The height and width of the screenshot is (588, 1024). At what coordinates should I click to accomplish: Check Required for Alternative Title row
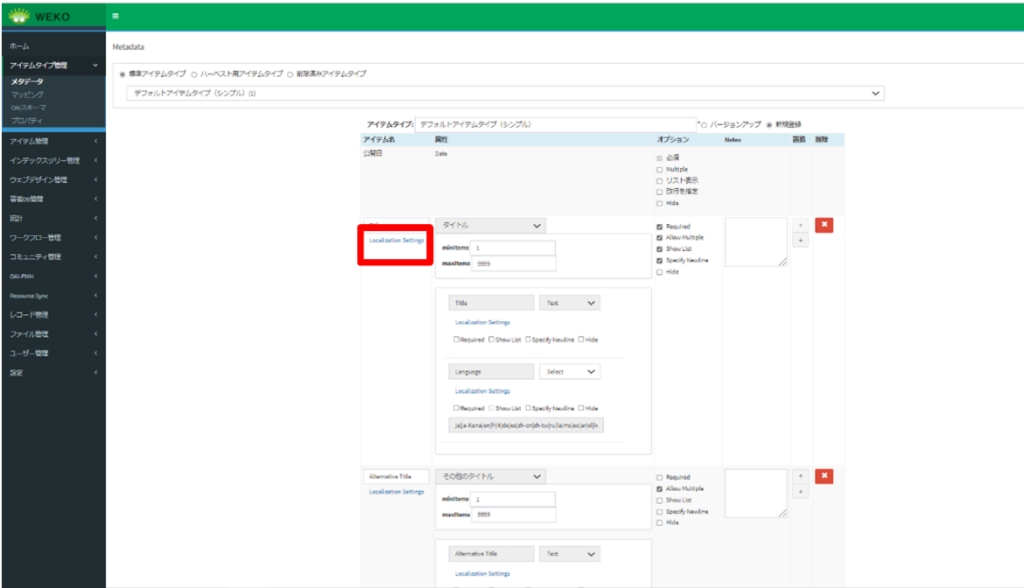coord(659,478)
